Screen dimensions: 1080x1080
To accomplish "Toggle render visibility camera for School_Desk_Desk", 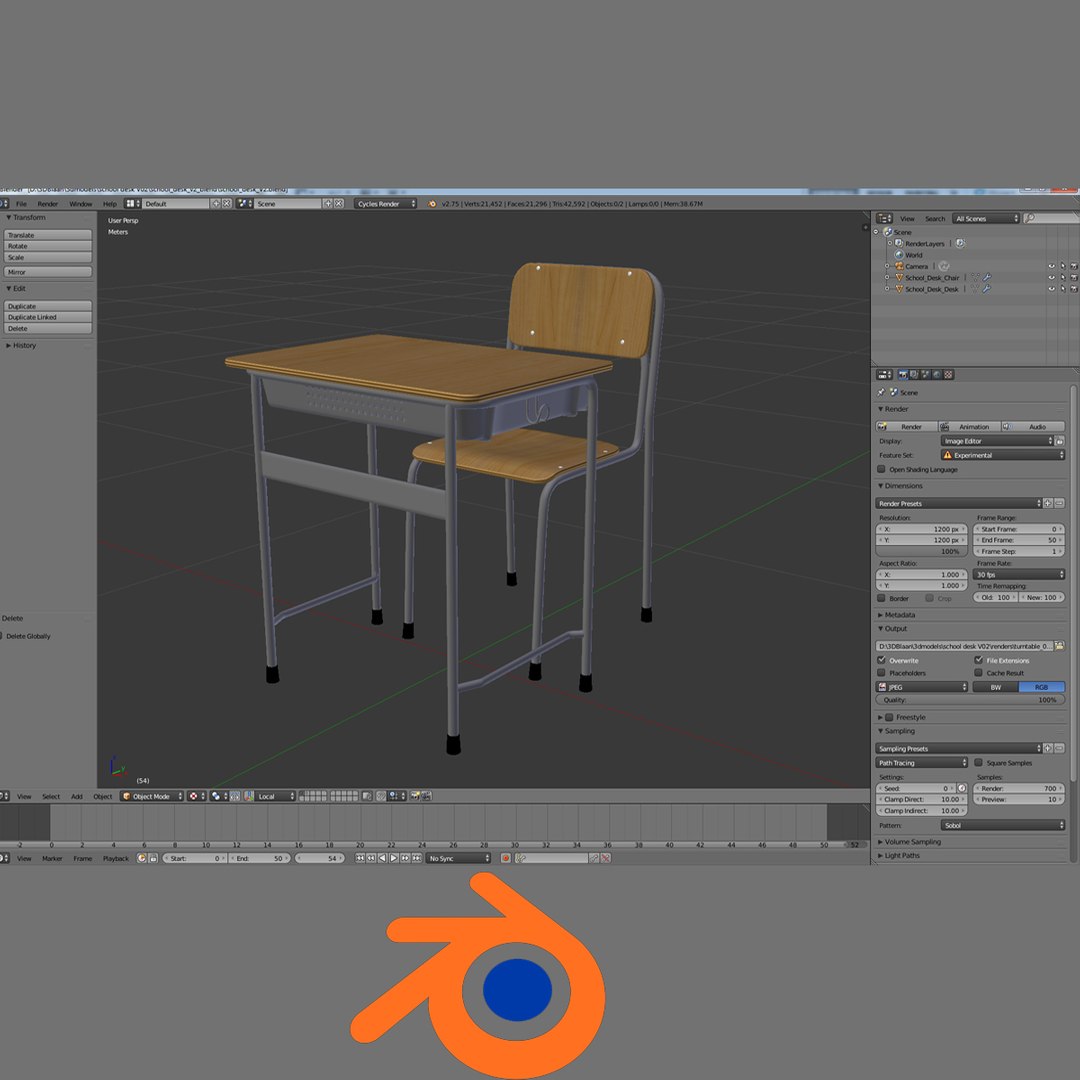I will [x=1074, y=289].
